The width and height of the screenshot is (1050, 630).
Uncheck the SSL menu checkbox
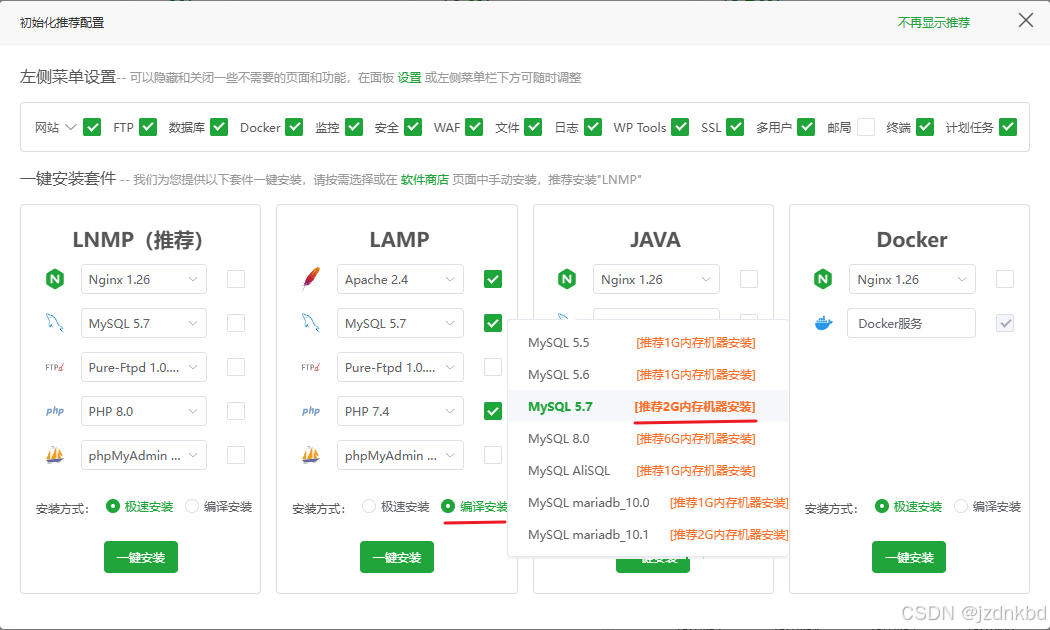(x=735, y=127)
